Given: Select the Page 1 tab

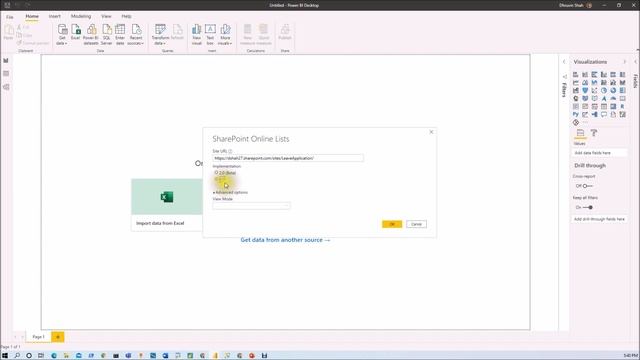Looking at the screenshot, I should (38, 337).
